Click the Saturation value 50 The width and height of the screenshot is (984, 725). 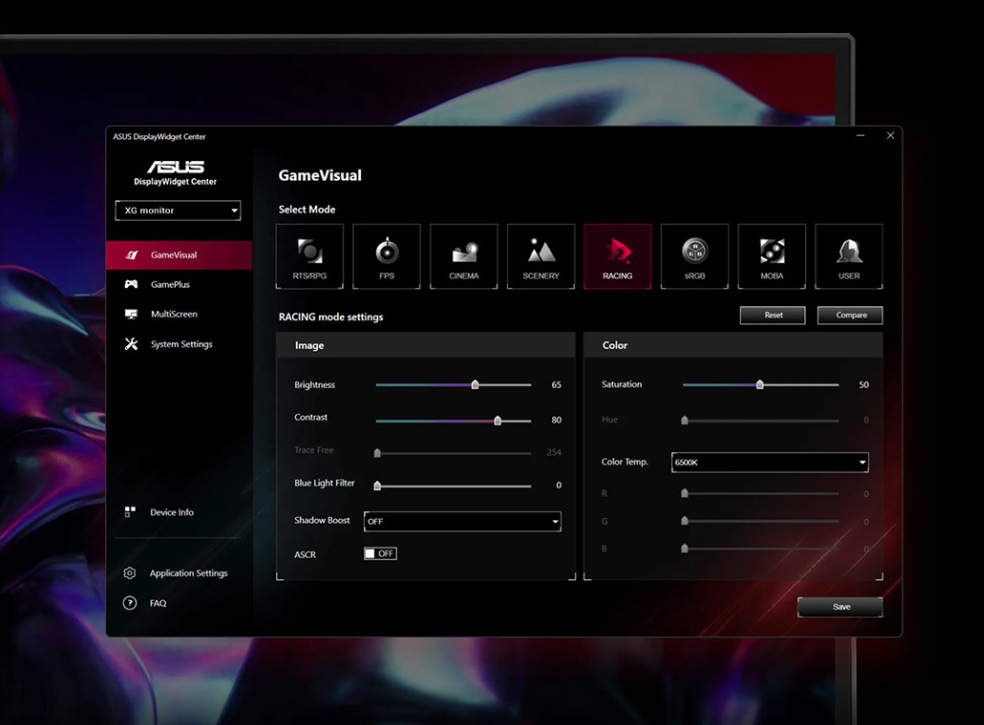tap(864, 385)
